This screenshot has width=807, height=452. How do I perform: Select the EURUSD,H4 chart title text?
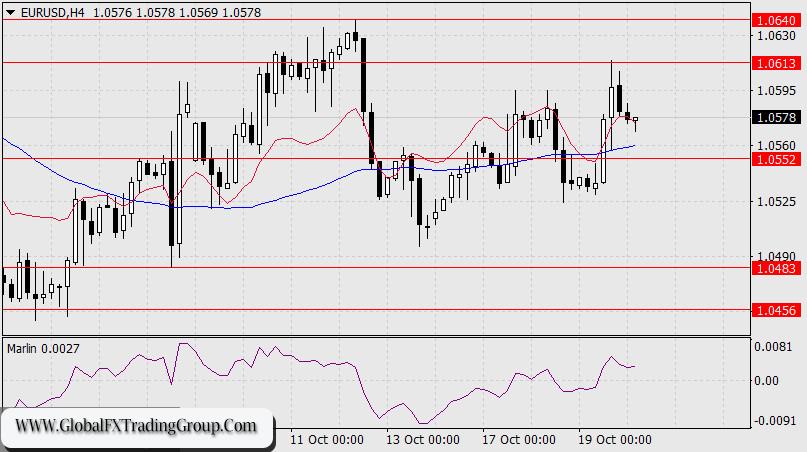coord(52,13)
